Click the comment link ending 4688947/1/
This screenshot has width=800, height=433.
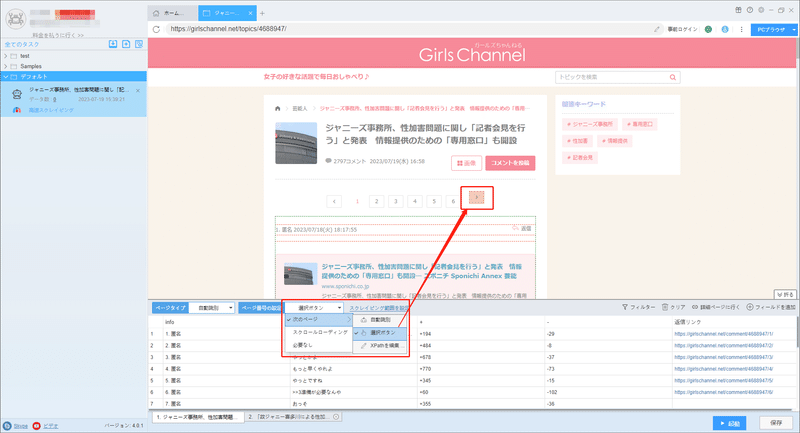723,334
